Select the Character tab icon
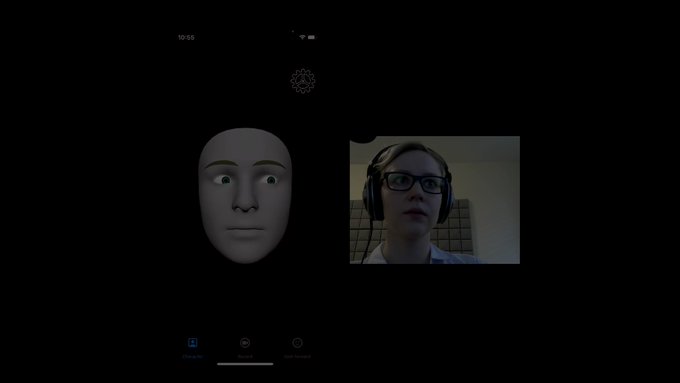 [193, 343]
